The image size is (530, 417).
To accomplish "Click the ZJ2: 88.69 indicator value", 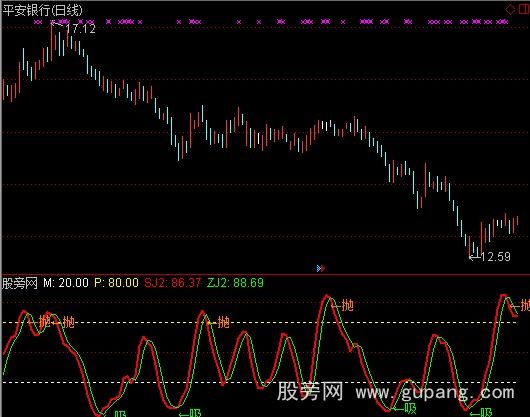I will point(235,283).
